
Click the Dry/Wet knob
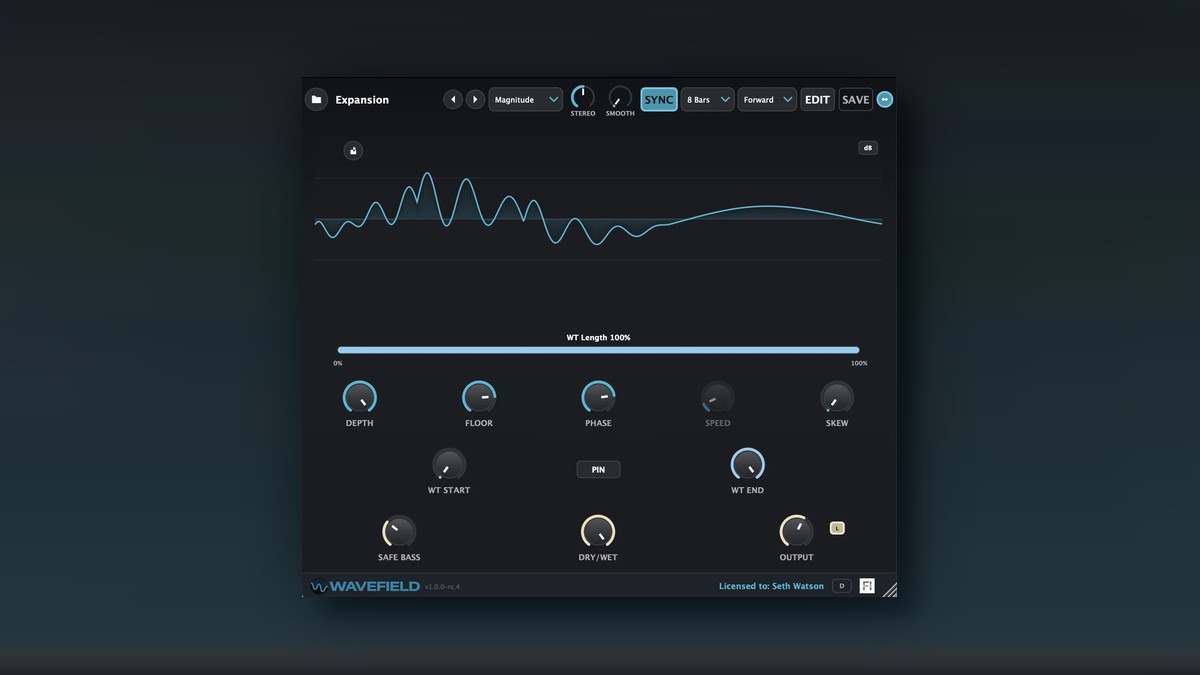(x=598, y=532)
